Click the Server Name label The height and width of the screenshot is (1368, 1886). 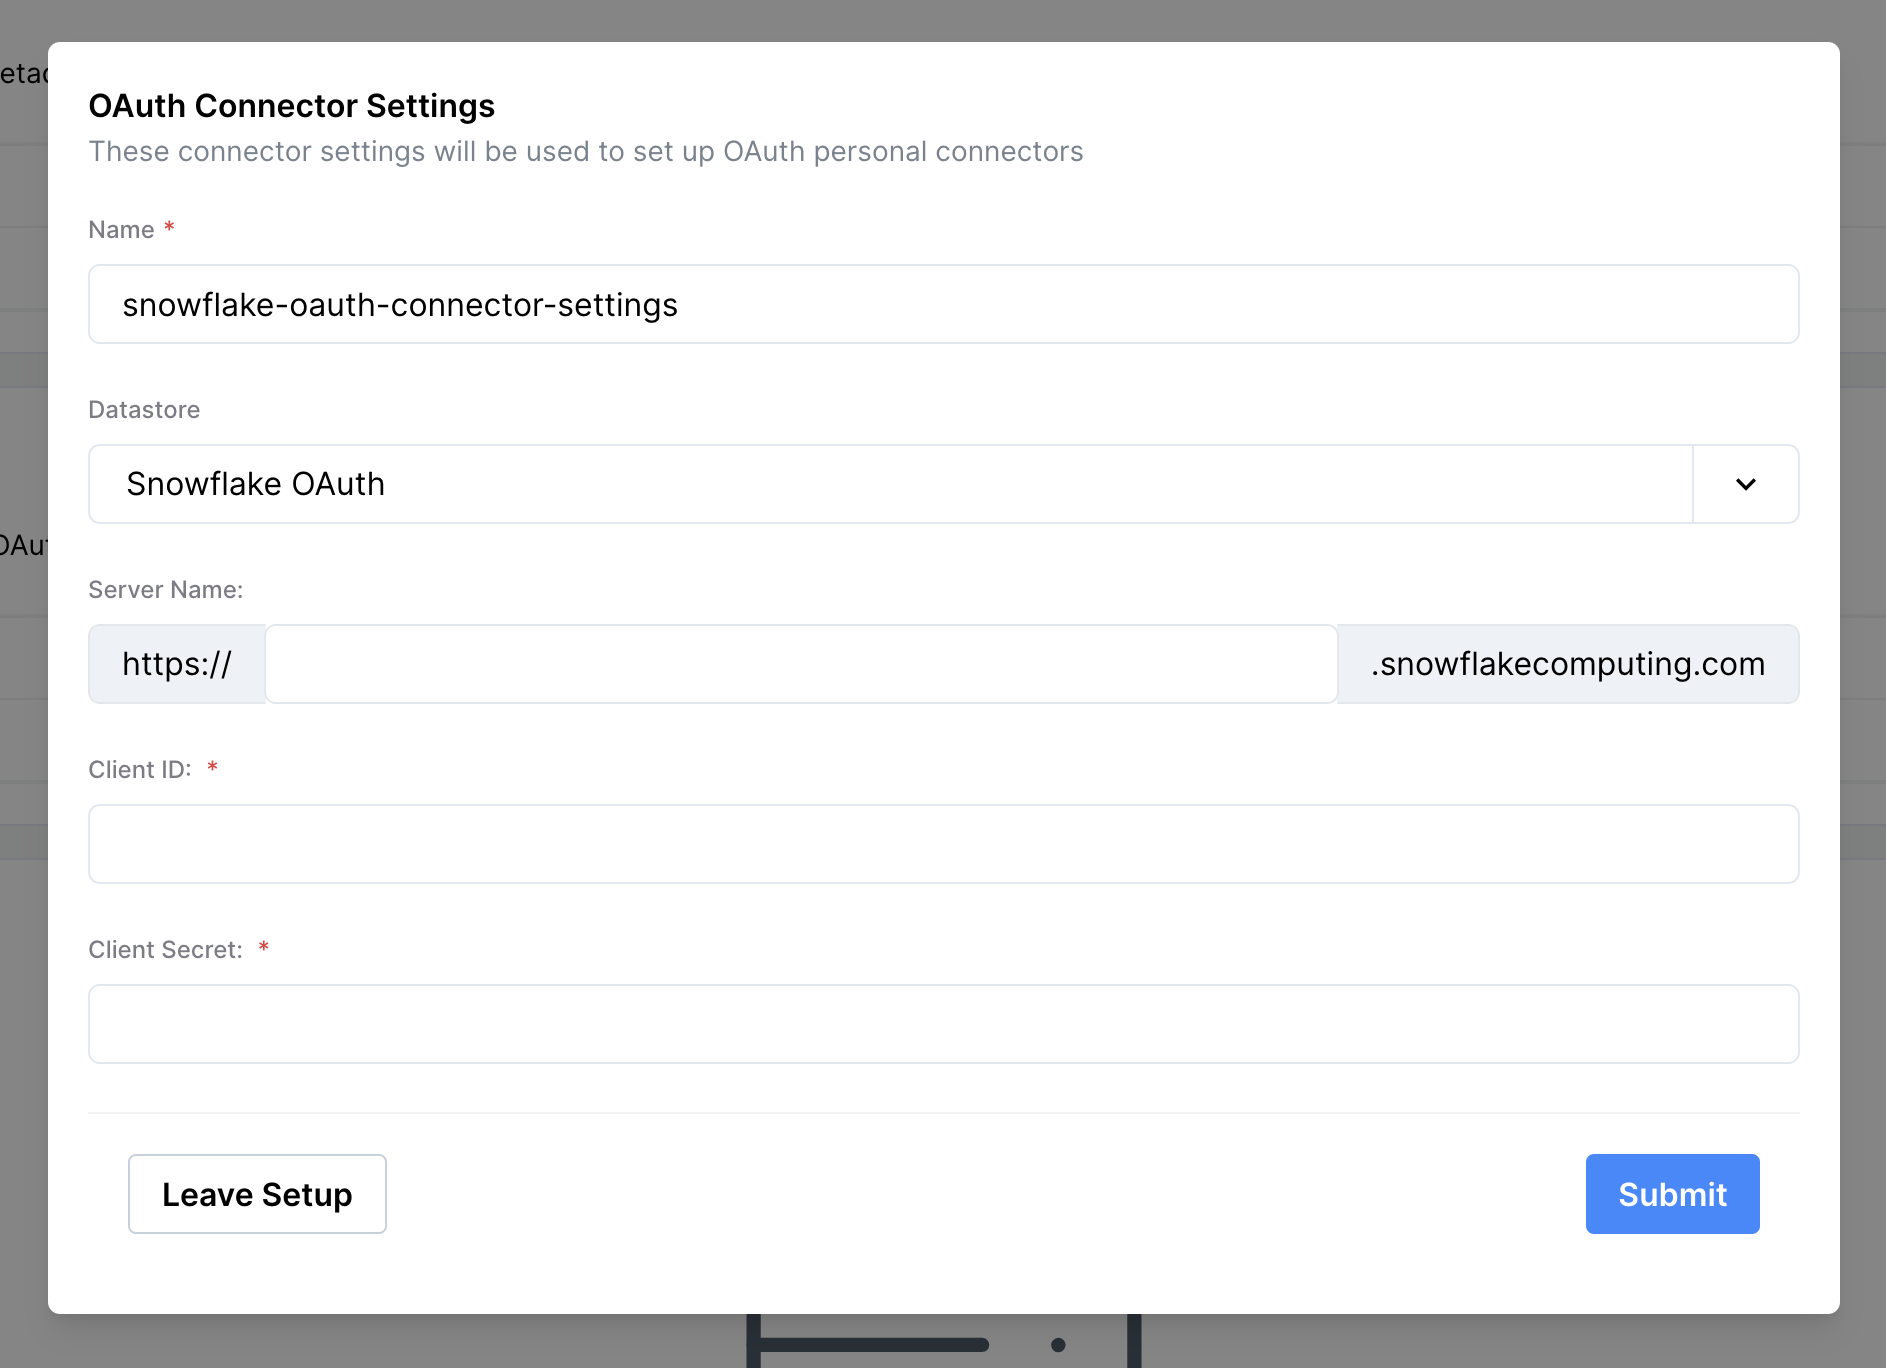click(166, 590)
